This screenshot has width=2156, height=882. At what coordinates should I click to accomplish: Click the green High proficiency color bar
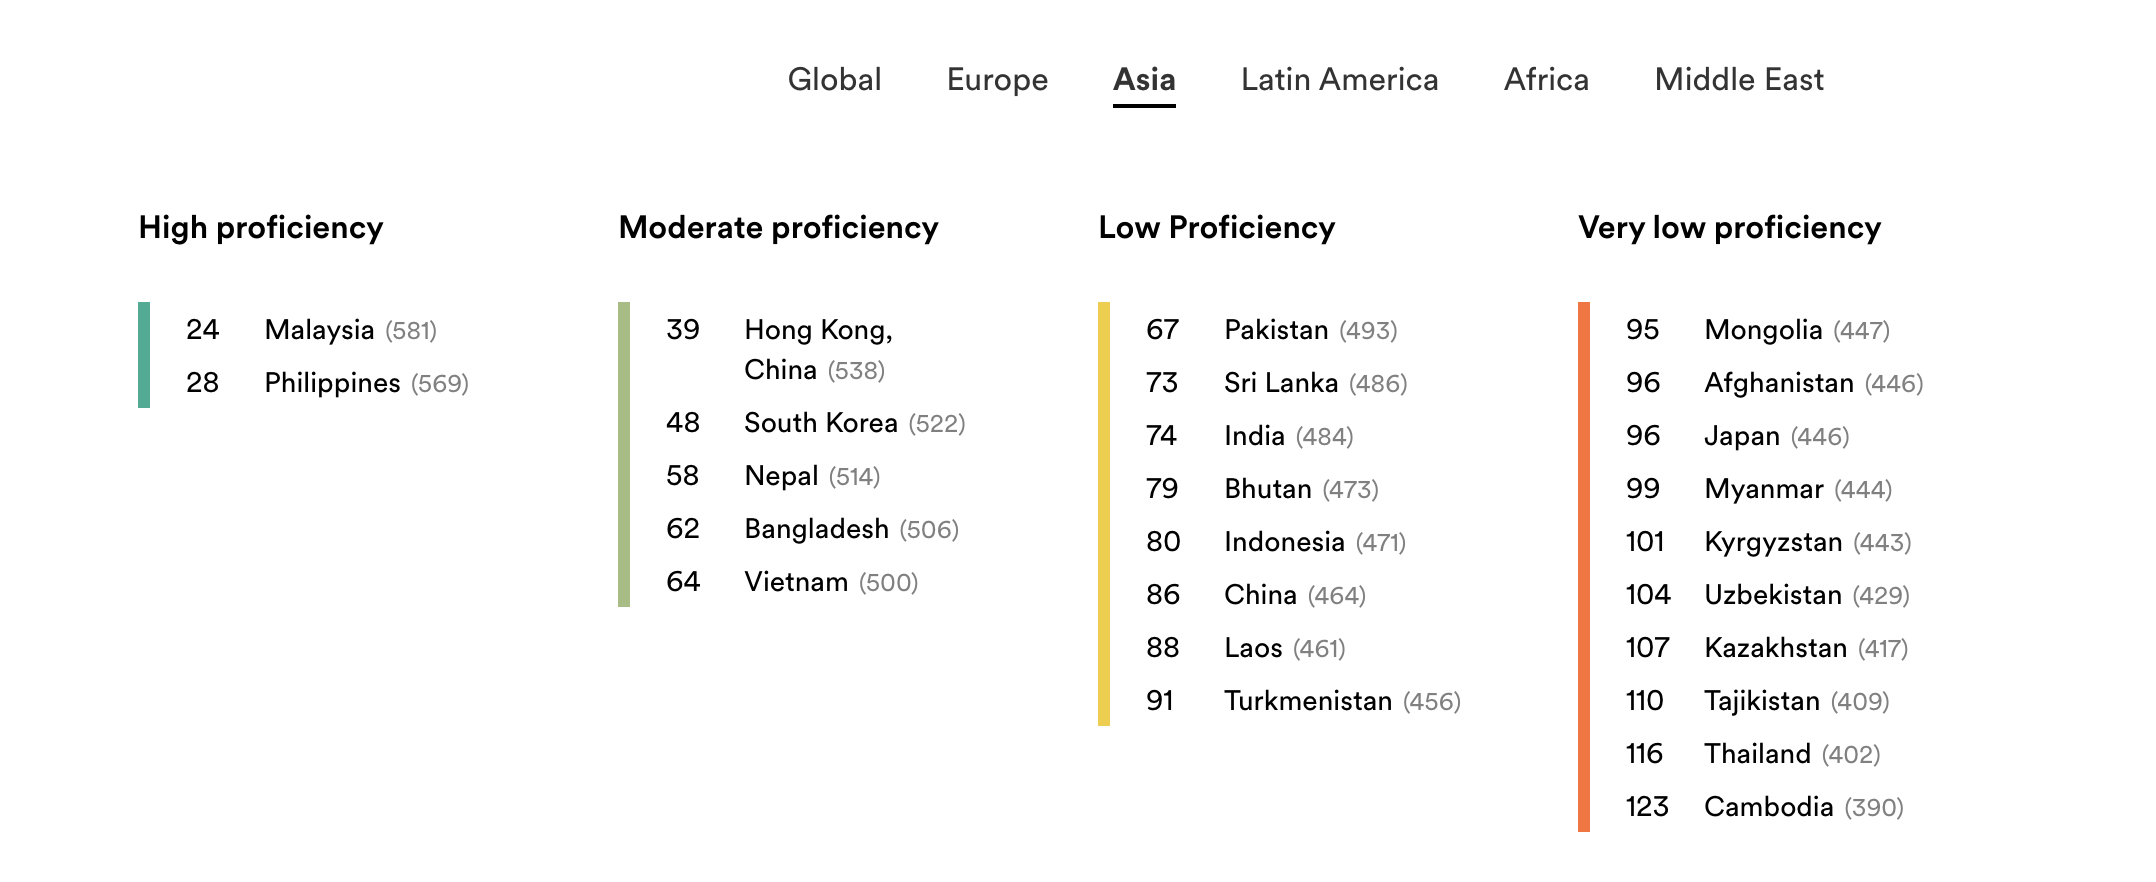coord(144,355)
